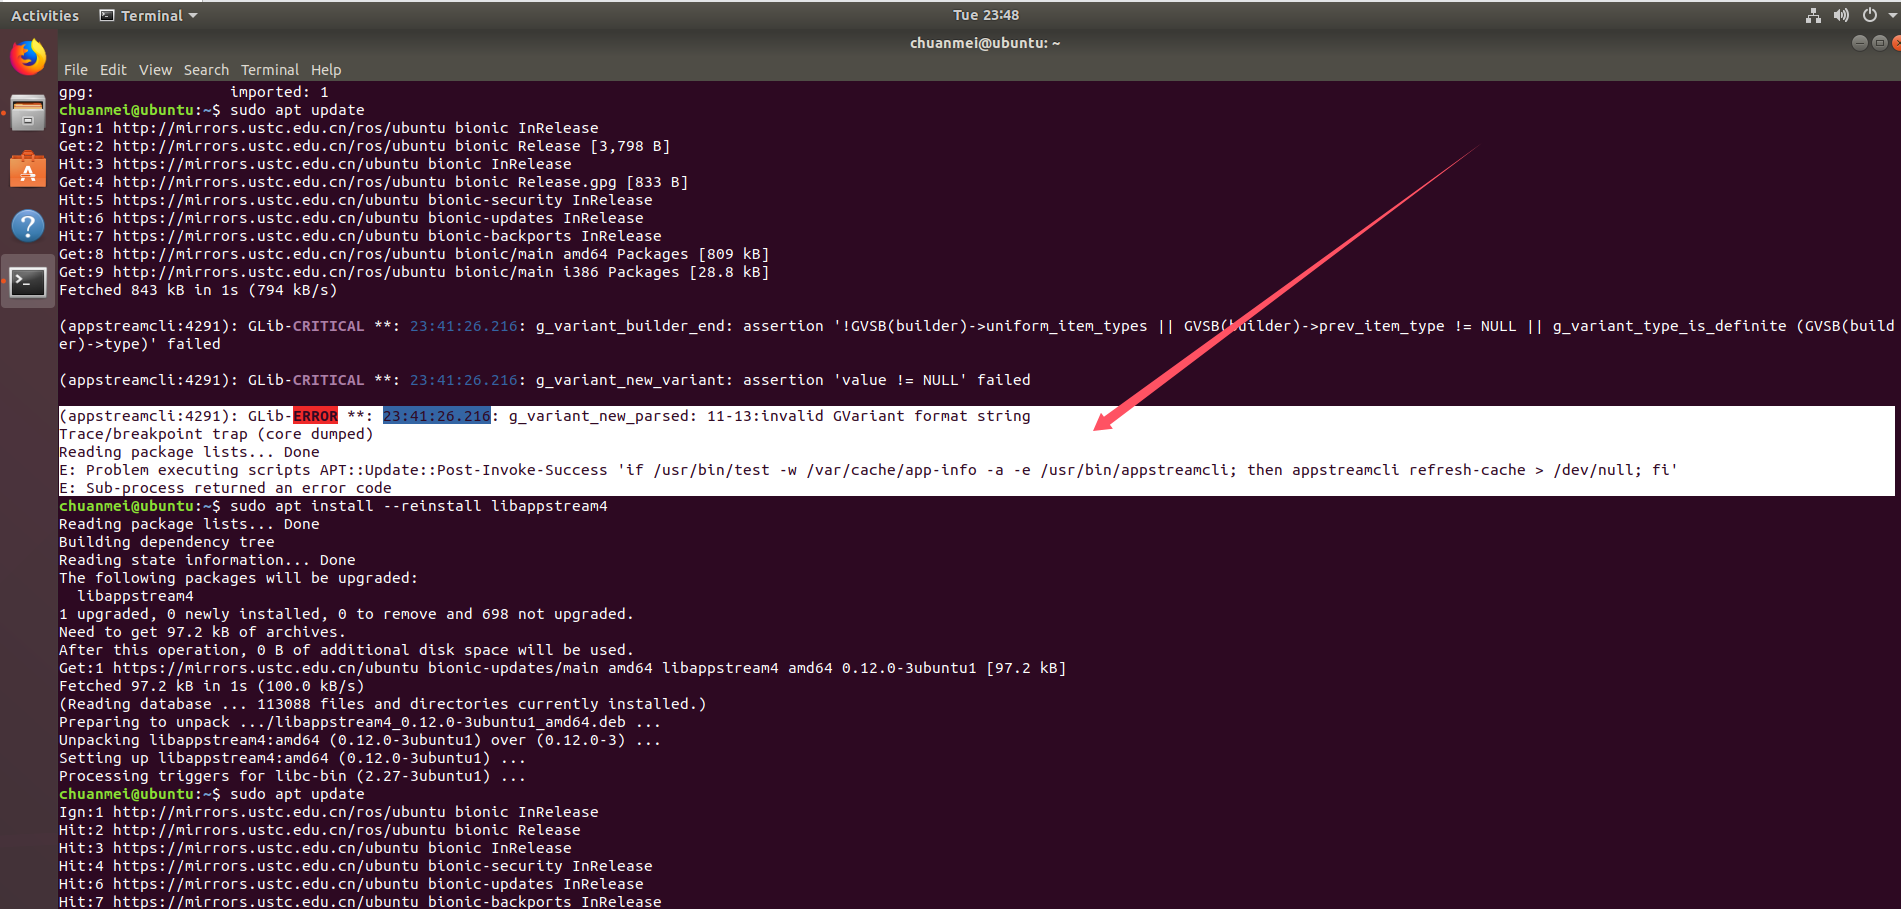Open Firefox from the dock
The width and height of the screenshot is (1901, 909).
[x=27, y=57]
